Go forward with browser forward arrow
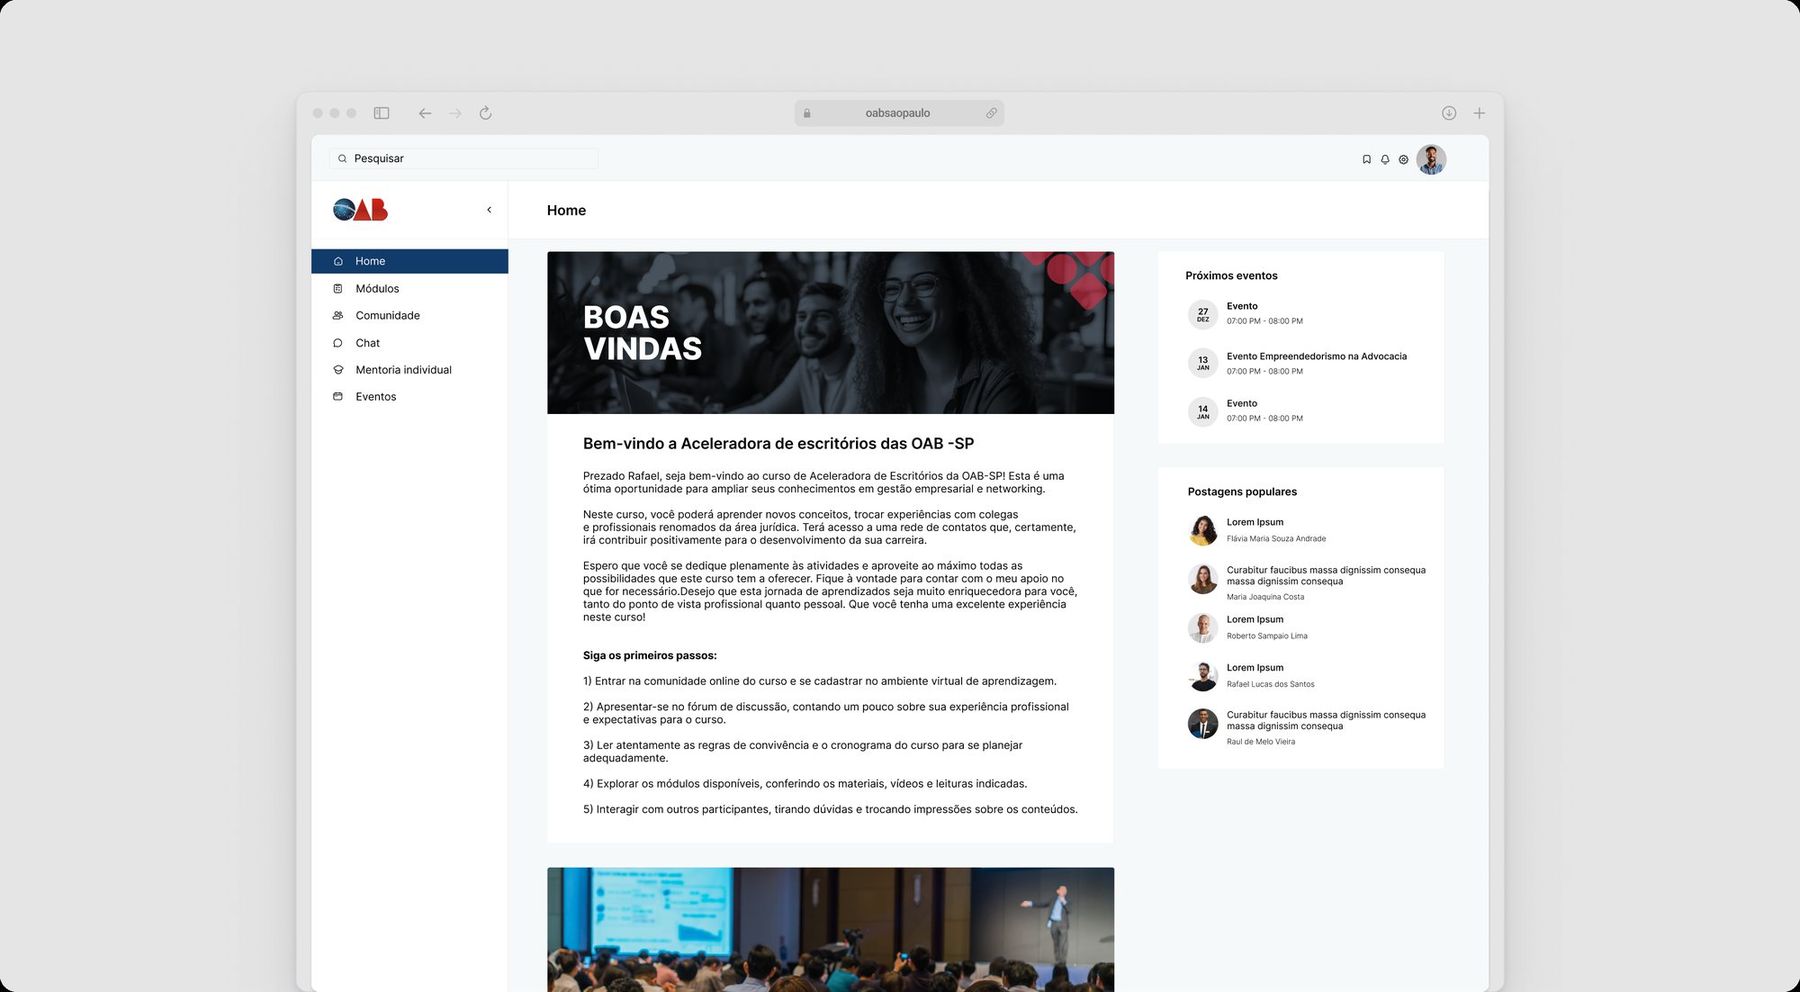 (455, 113)
